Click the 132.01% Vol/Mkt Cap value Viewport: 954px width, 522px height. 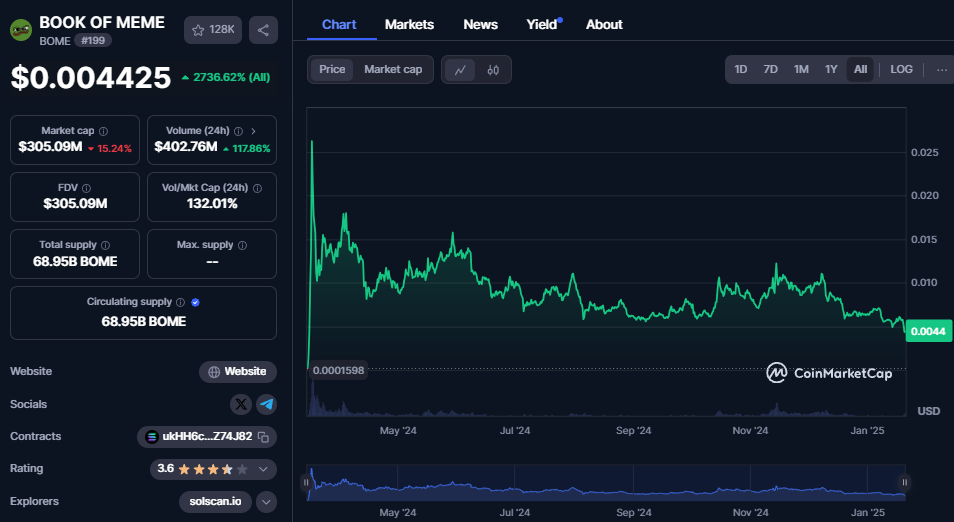[212, 204]
